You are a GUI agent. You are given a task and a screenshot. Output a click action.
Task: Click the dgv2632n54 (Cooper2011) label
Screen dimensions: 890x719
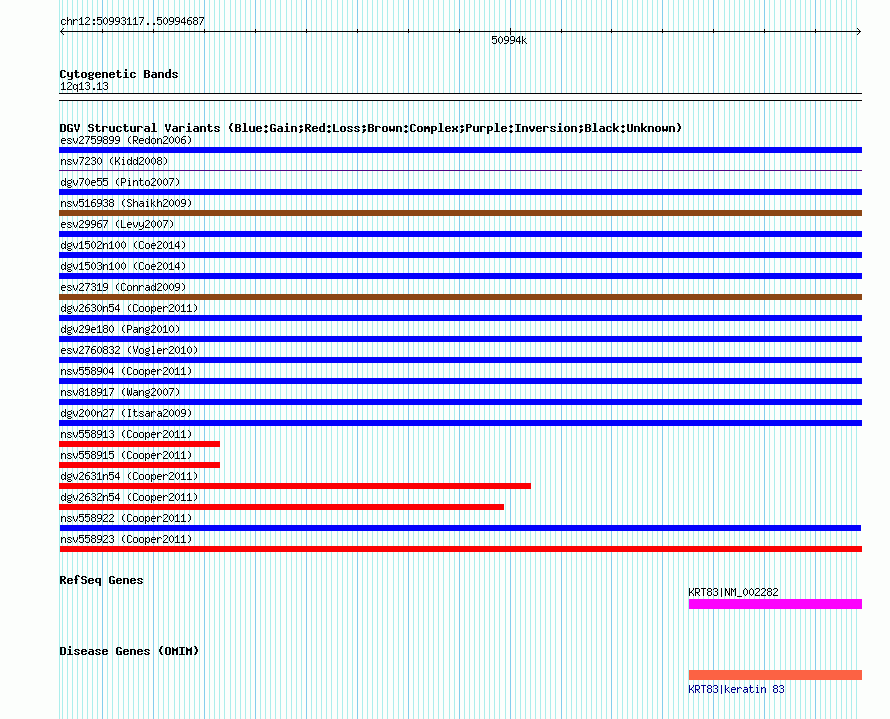coord(129,497)
